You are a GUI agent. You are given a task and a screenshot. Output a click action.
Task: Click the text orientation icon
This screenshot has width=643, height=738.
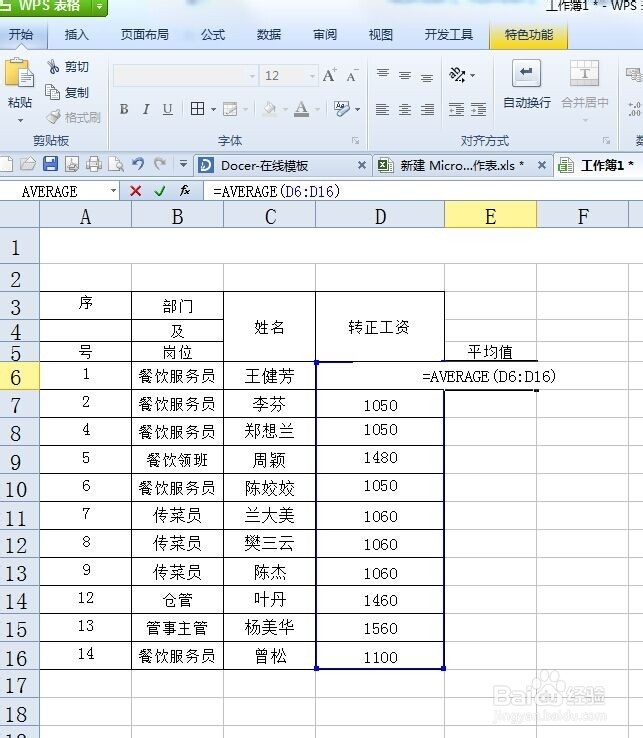coord(457,74)
